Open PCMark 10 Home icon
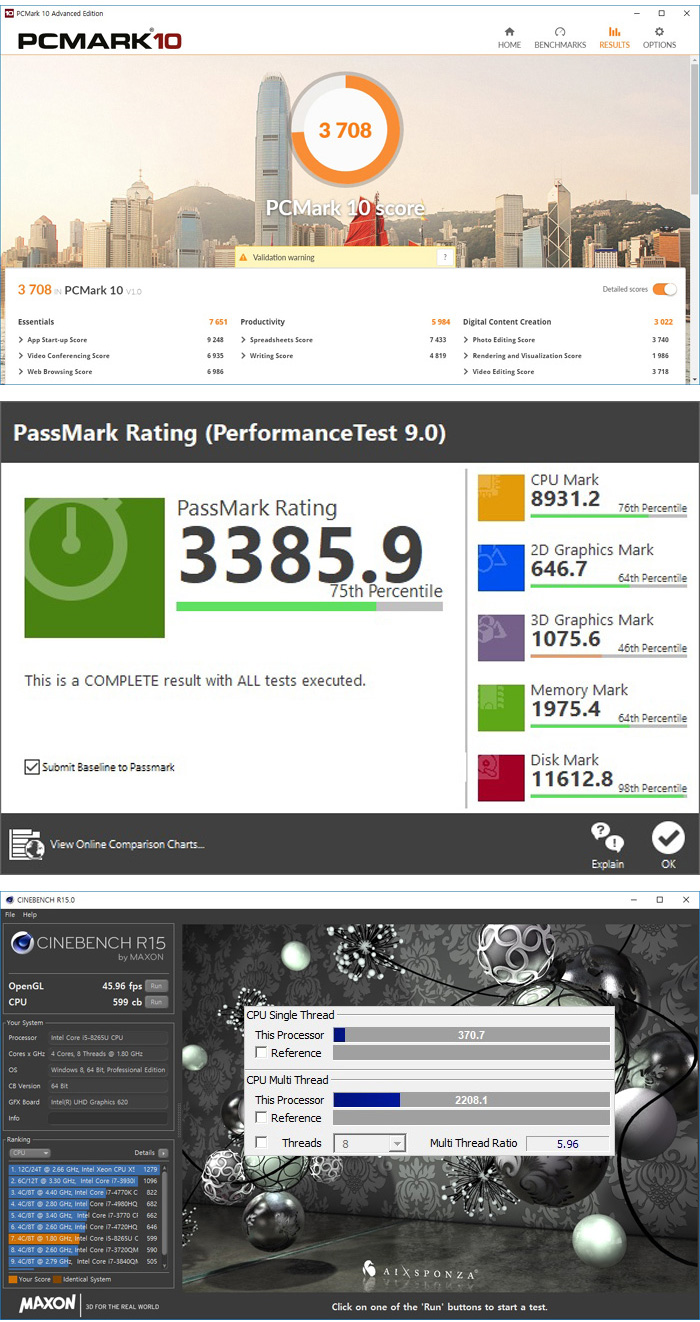 coord(509,32)
